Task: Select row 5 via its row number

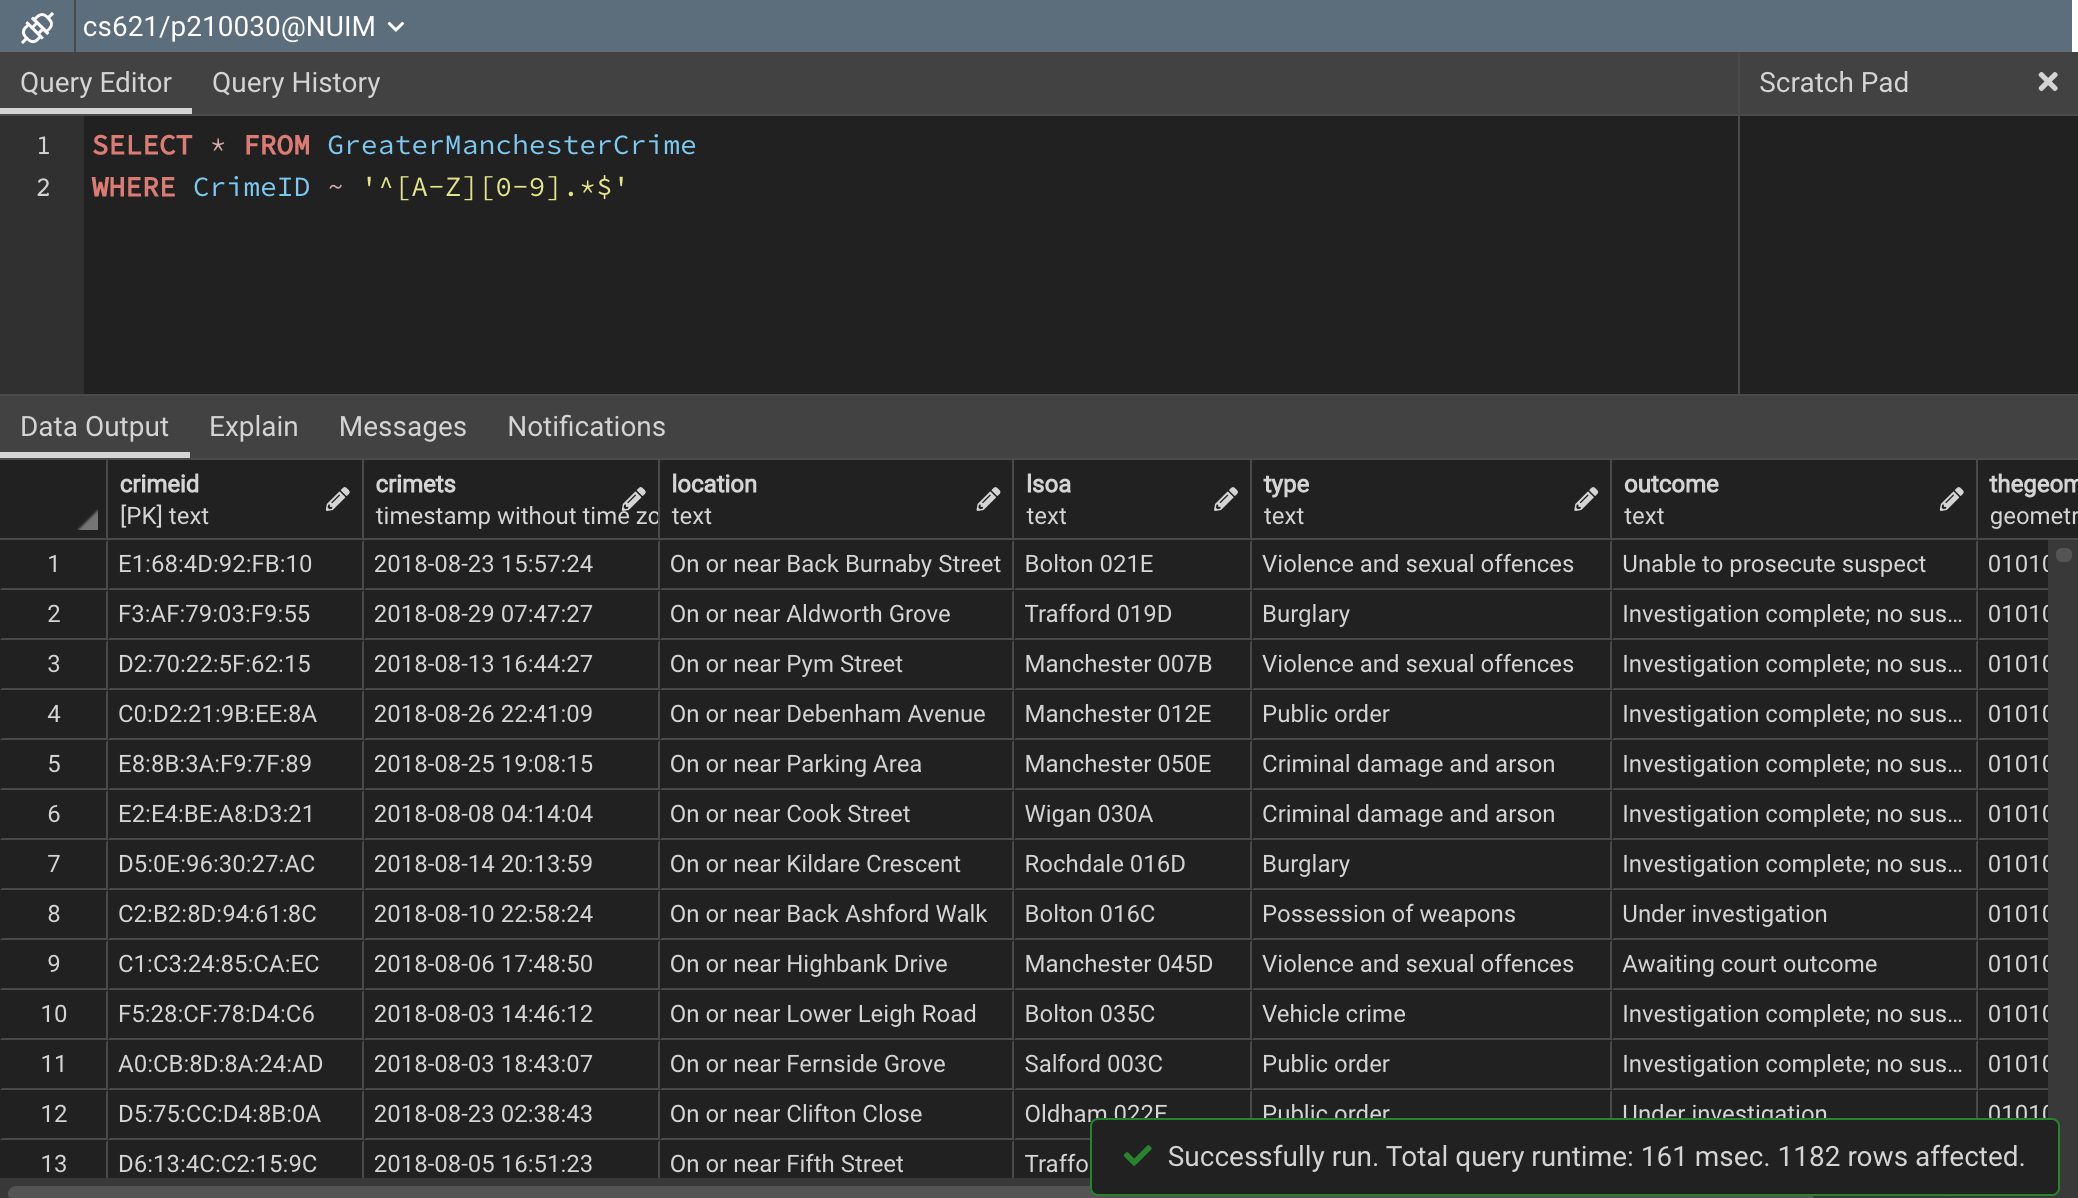Action: pyautogui.click(x=54, y=764)
